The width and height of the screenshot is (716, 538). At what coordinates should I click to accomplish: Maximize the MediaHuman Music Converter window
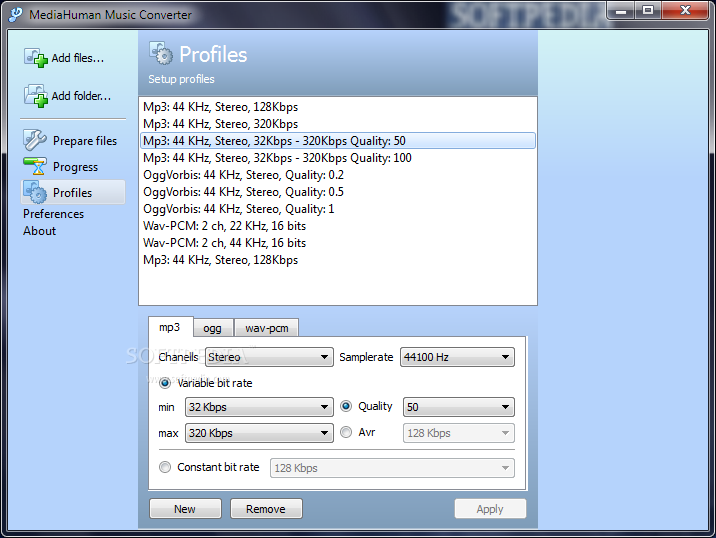[648, 11]
